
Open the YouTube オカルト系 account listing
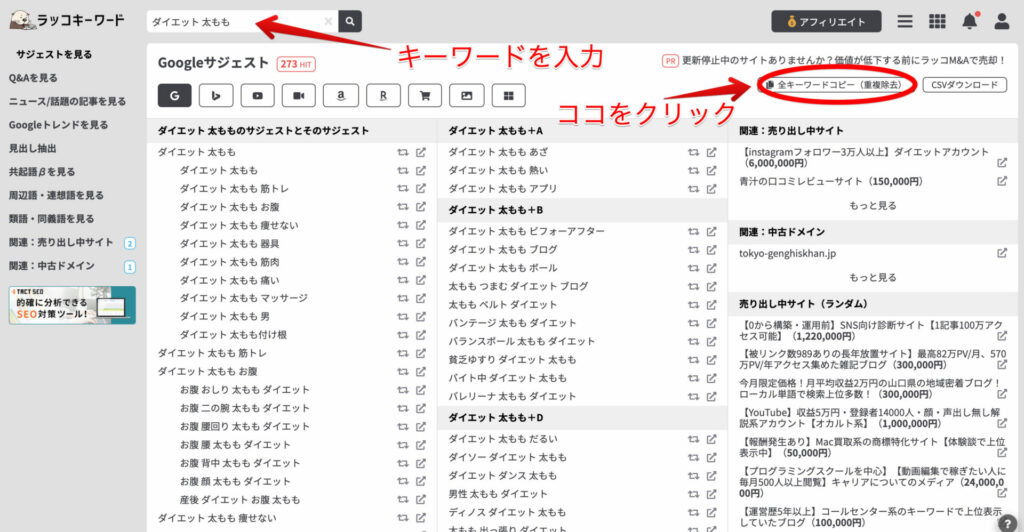(x=870, y=418)
